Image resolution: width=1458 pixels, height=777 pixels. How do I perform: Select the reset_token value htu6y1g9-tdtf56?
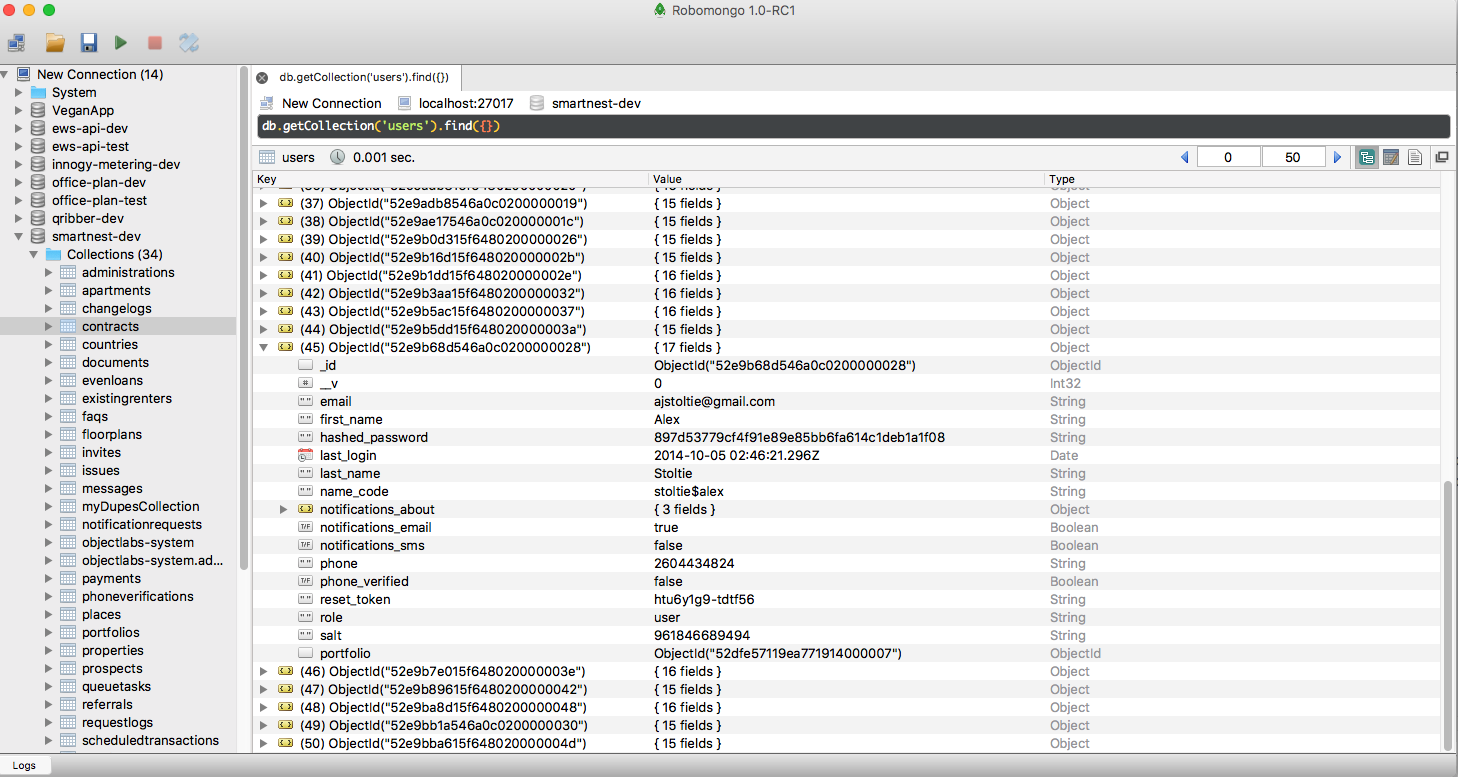[x=704, y=599]
